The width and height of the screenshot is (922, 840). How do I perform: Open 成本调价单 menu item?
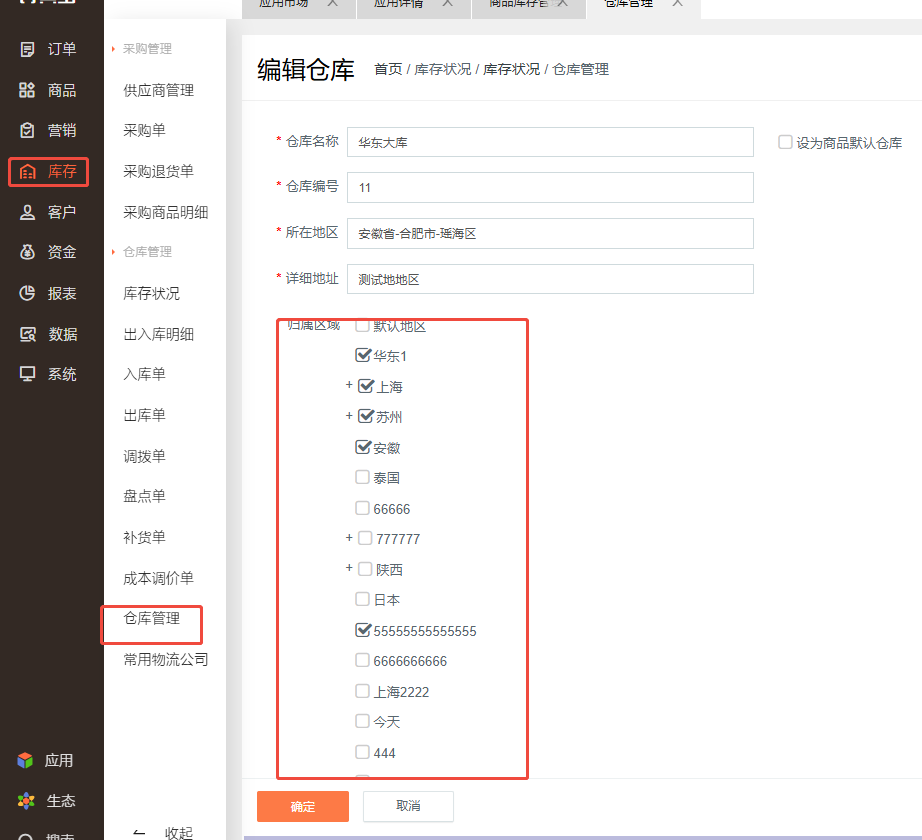[x=159, y=578]
